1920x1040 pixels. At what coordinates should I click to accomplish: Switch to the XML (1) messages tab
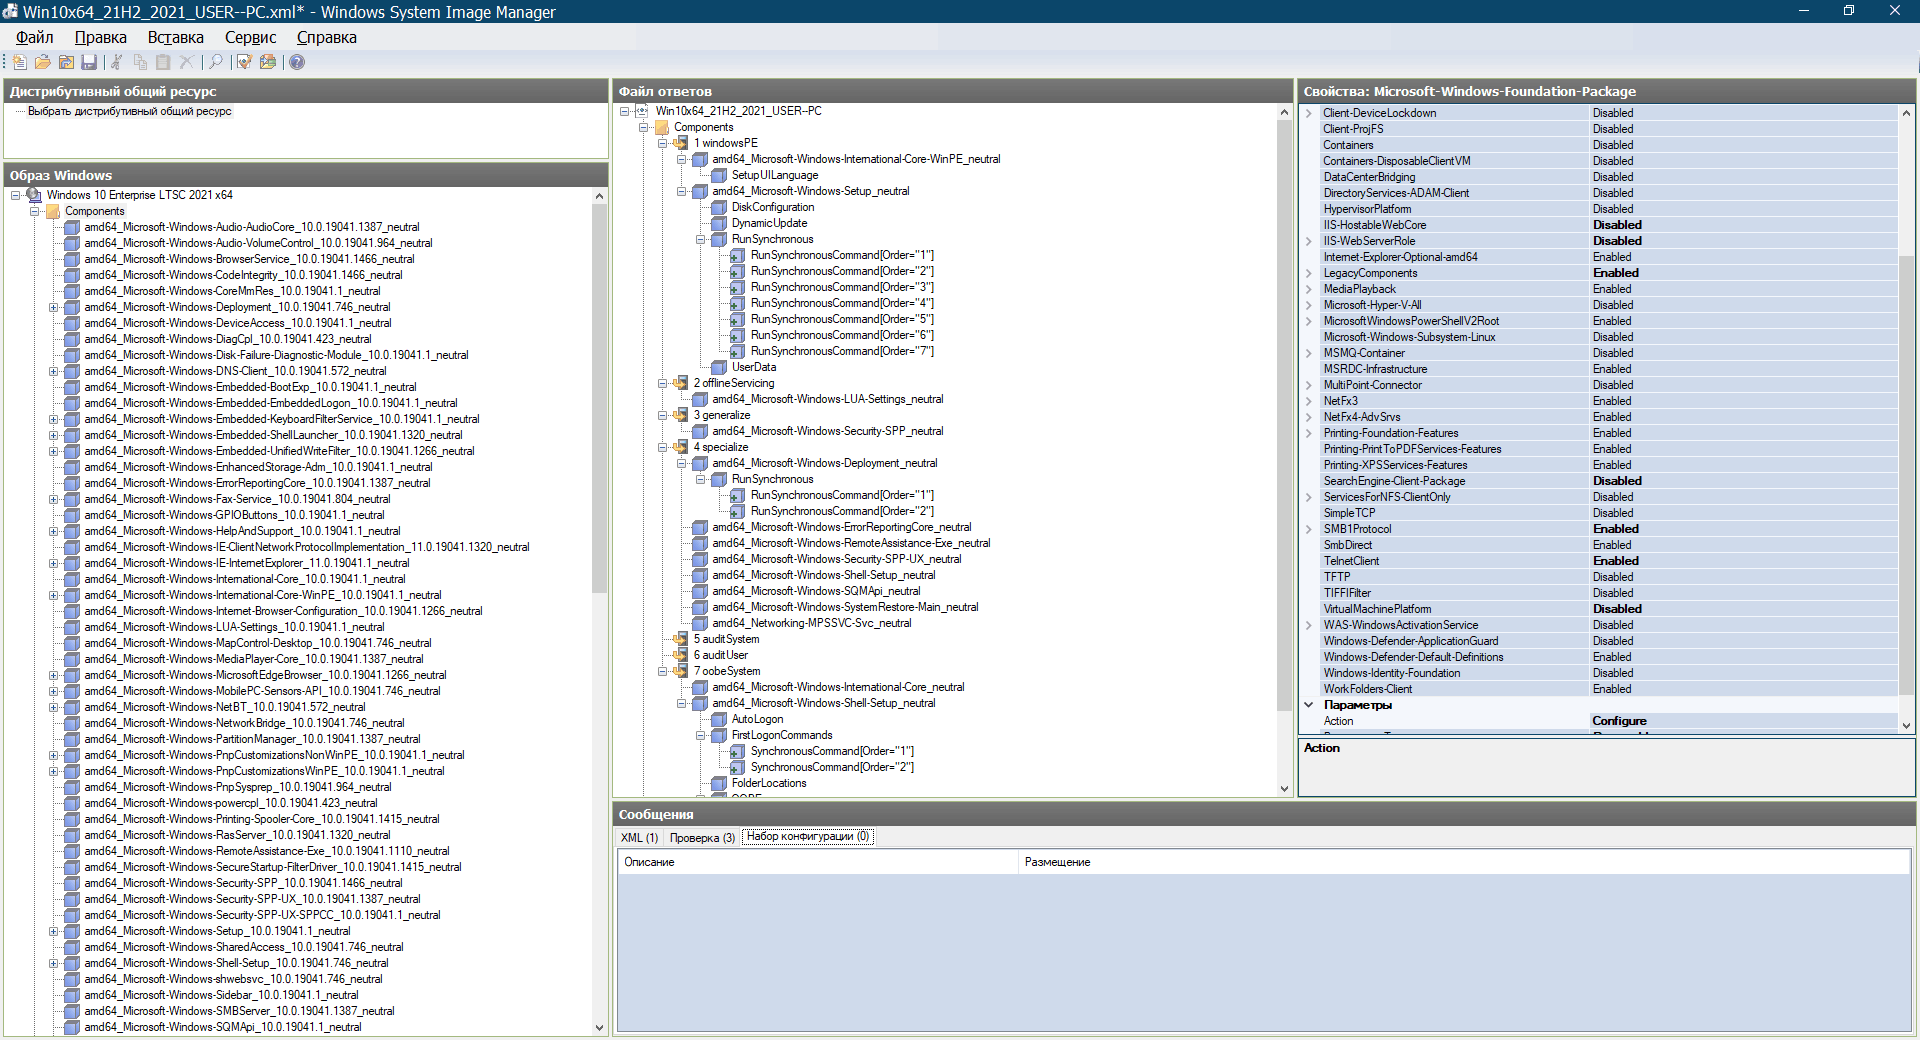point(639,838)
